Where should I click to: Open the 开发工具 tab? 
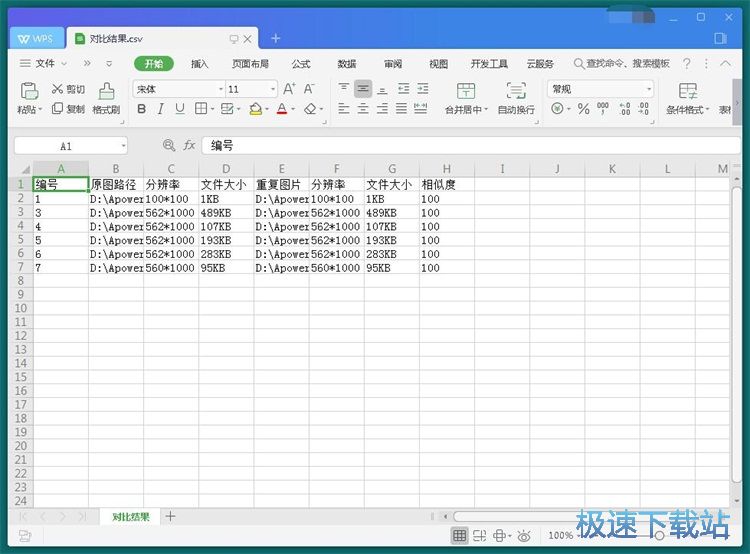pyautogui.click(x=489, y=64)
